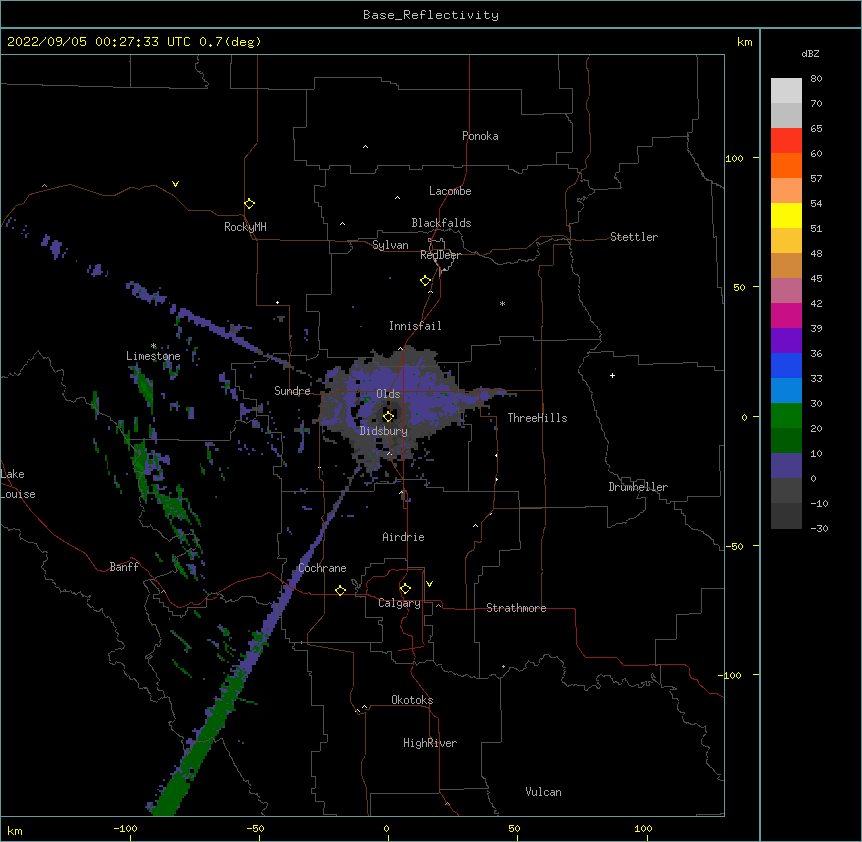862x842 pixels.
Task: Select the Lacombe city label
Action: click(450, 191)
